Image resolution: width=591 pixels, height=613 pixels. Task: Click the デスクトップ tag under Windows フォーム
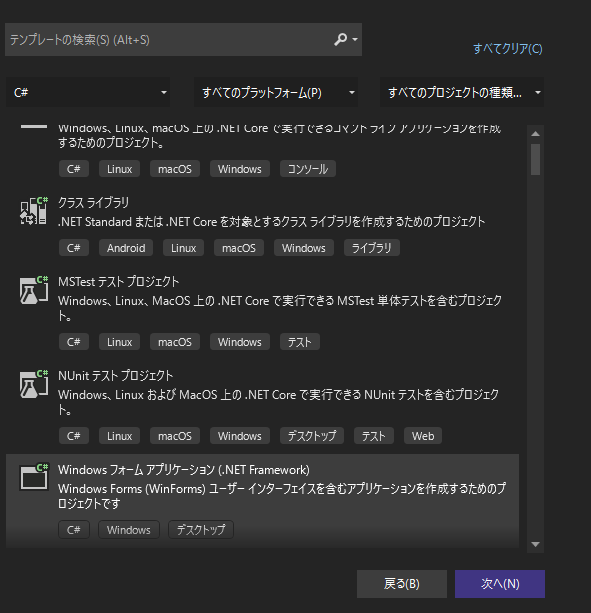[201, 530]
